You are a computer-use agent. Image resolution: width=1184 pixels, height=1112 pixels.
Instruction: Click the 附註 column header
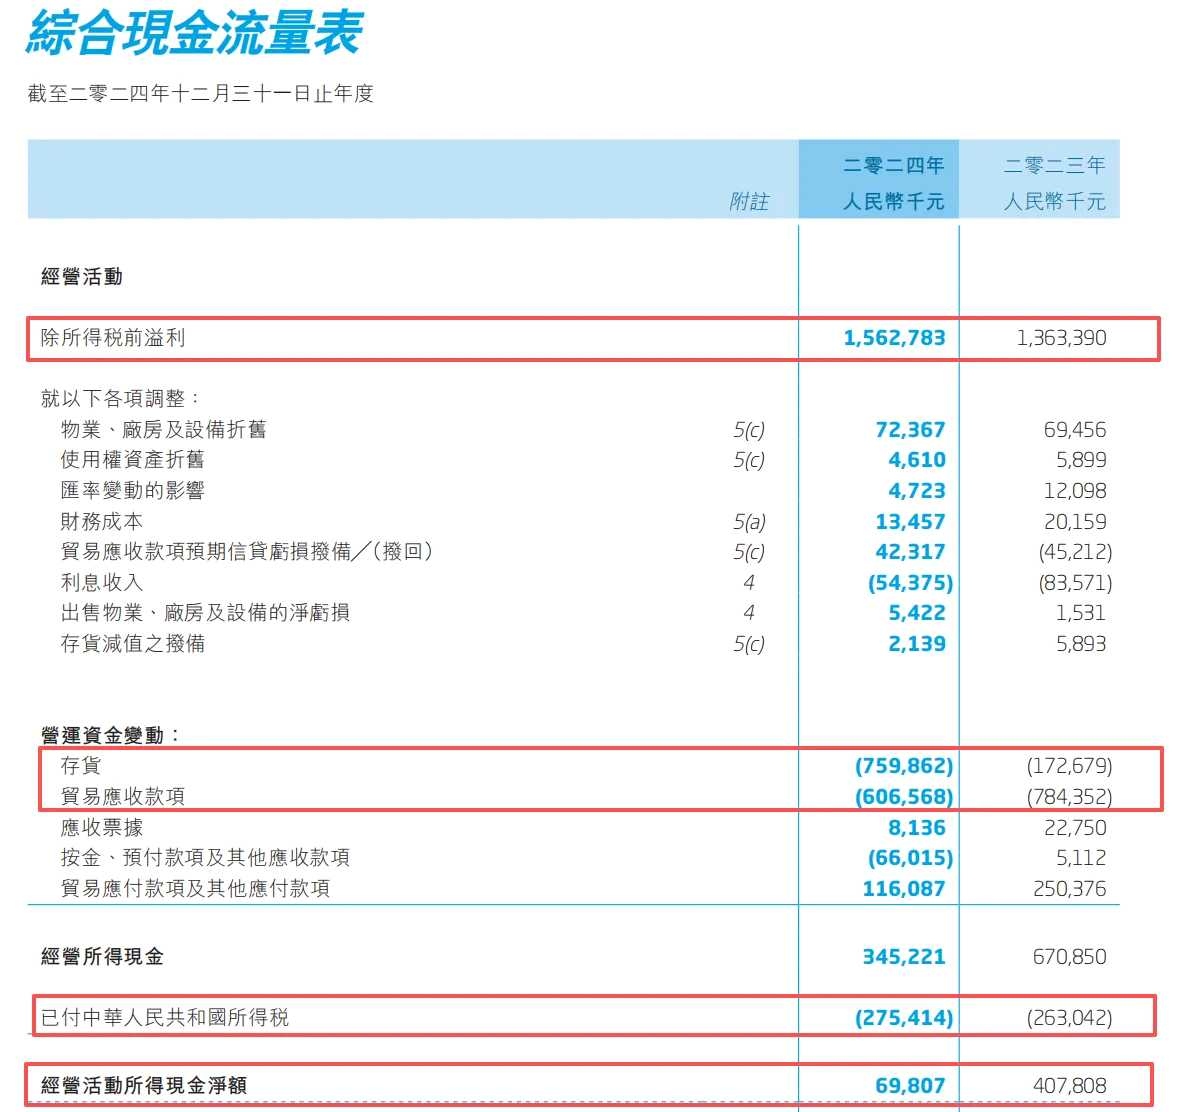[x=749, y=202]
